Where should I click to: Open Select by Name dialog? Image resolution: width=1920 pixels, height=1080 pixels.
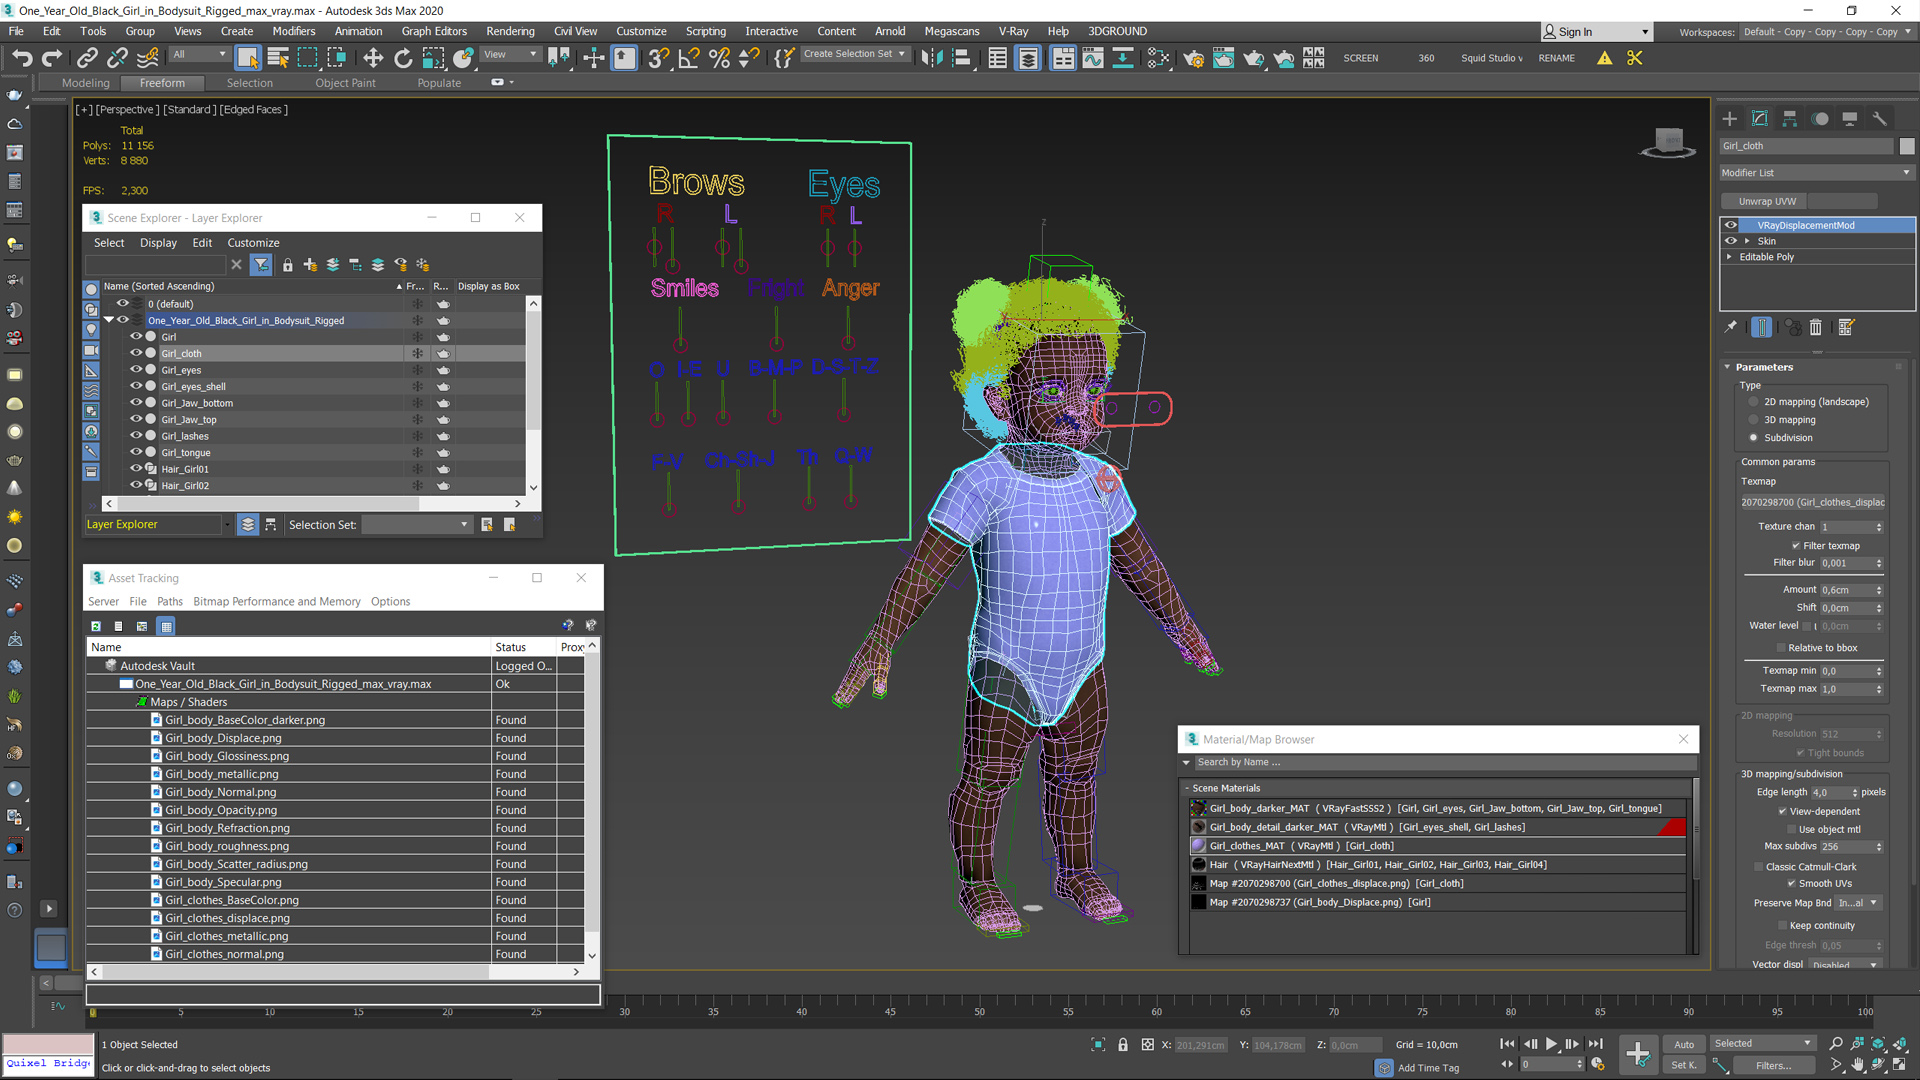coord(278,58)
